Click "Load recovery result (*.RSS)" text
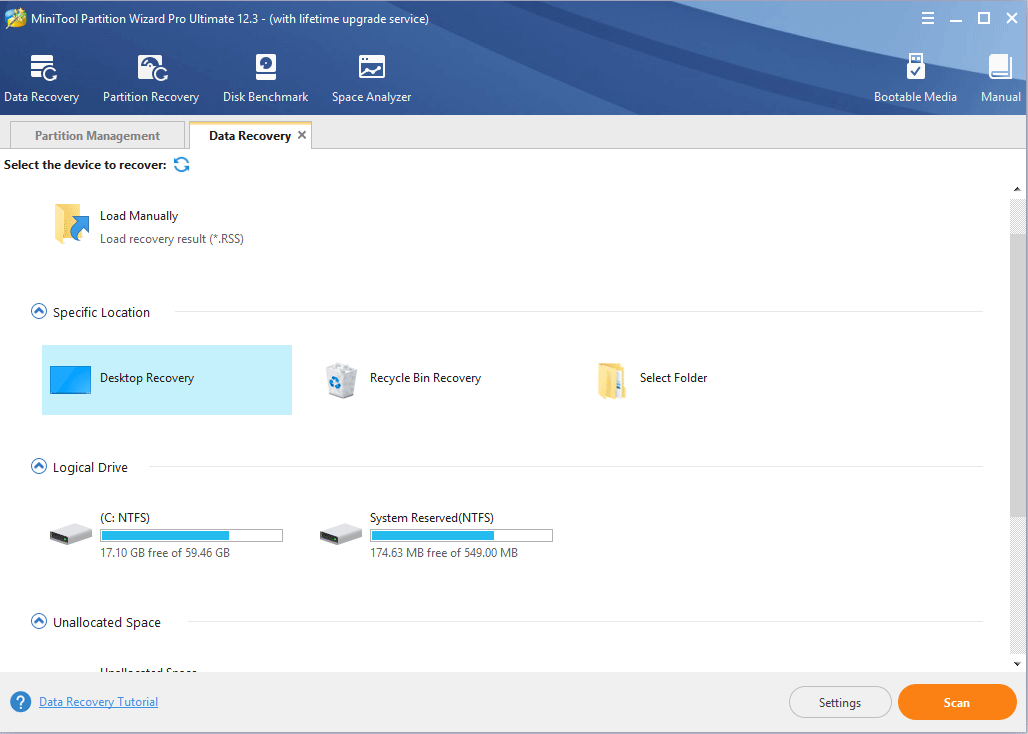This screenshot has height=734, width=1028. 172,239
